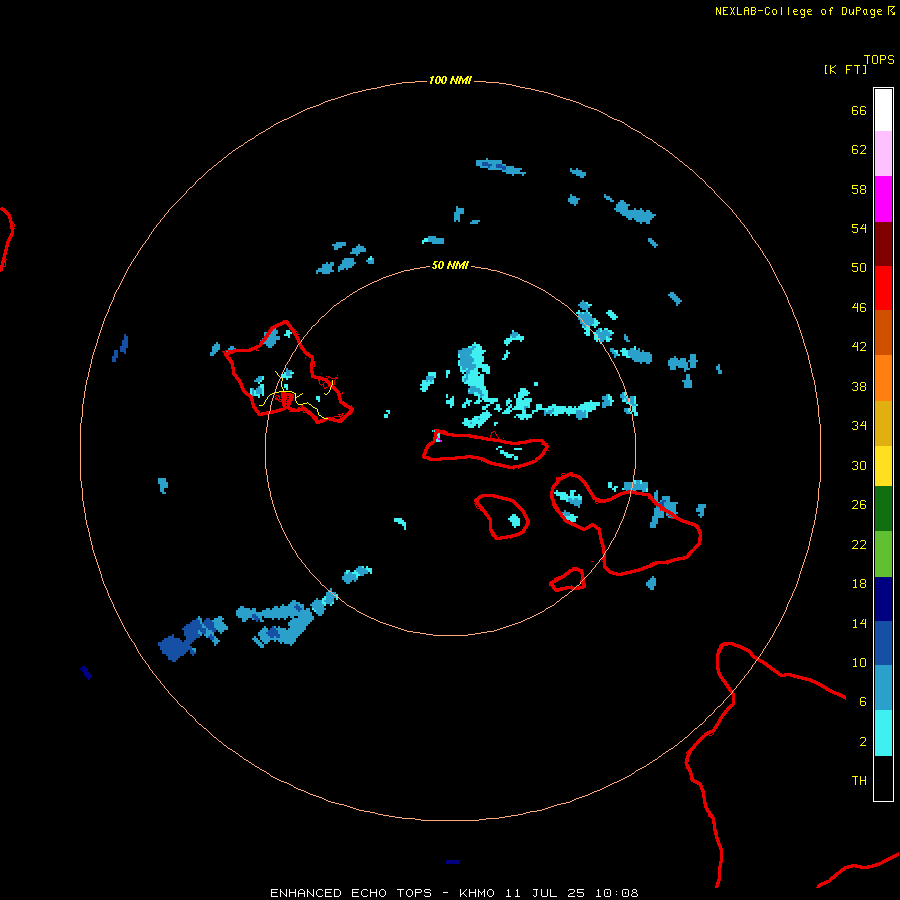Click the 30 value on the legend
Viewport: 900px width, 900px height.
point(859,465)
